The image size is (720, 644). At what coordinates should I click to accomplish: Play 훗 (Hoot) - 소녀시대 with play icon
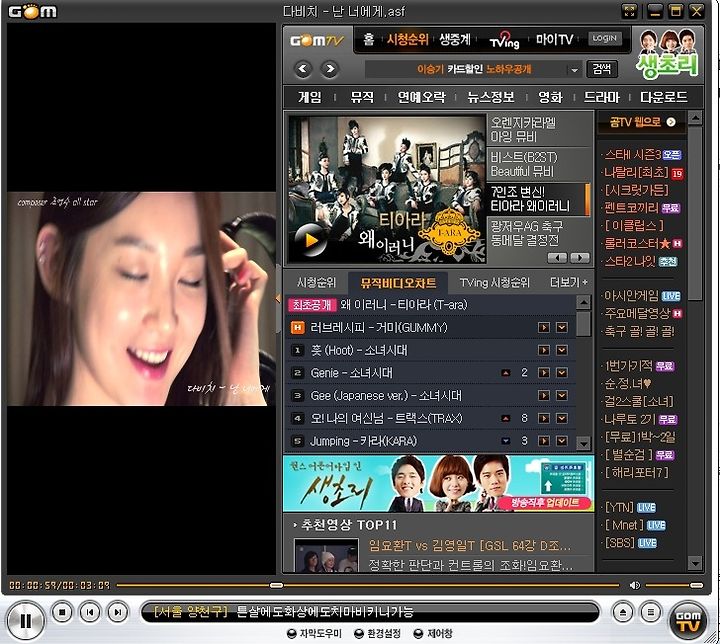pyautogui.click(x=544, y=350)
